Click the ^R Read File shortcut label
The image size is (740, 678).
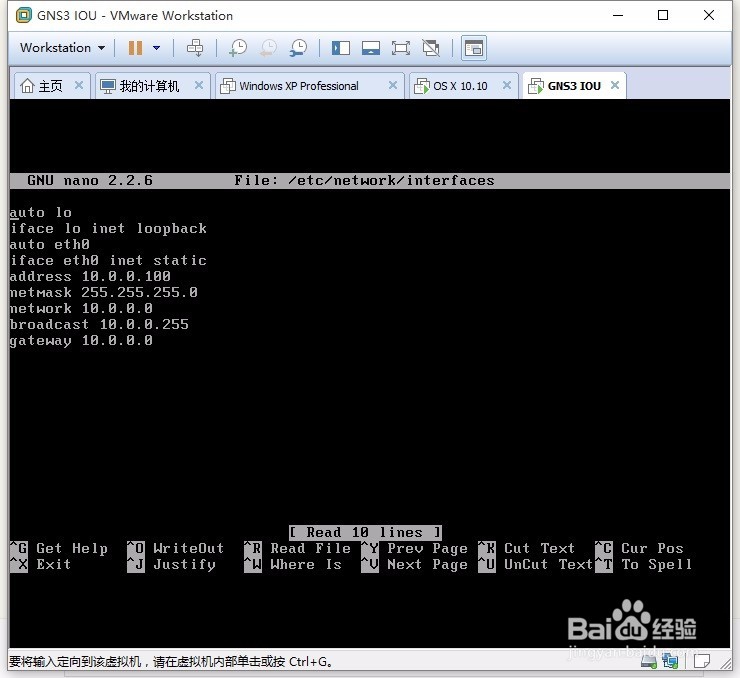(297, 548)
